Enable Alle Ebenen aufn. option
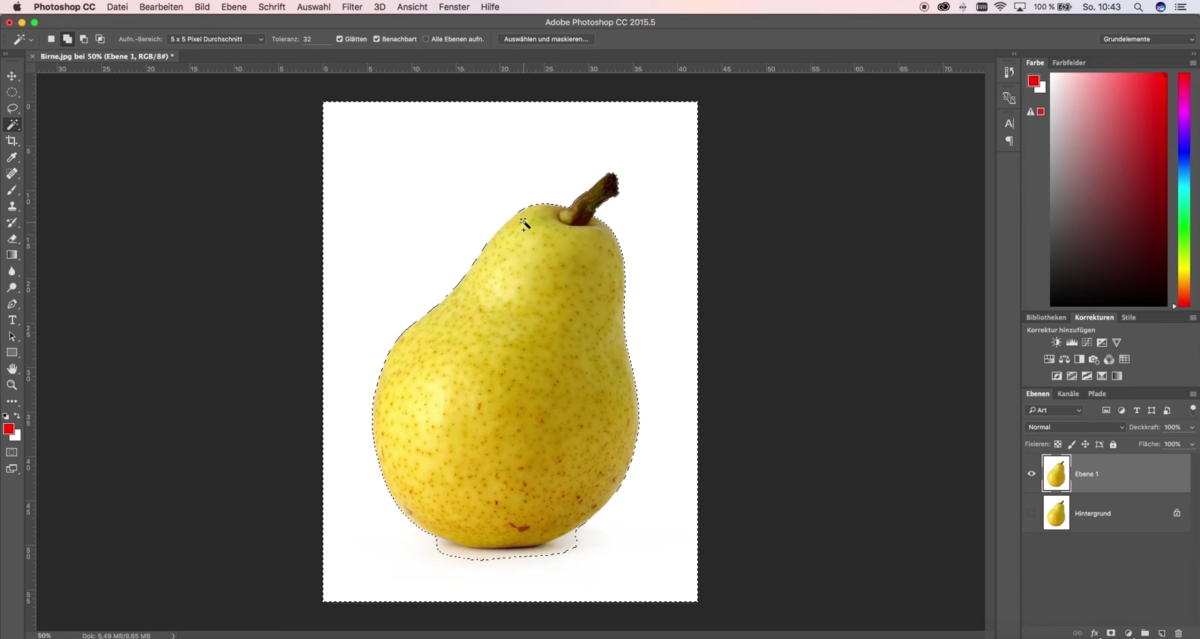Screen dimensions: 1200x639 (x=425, y=39)
